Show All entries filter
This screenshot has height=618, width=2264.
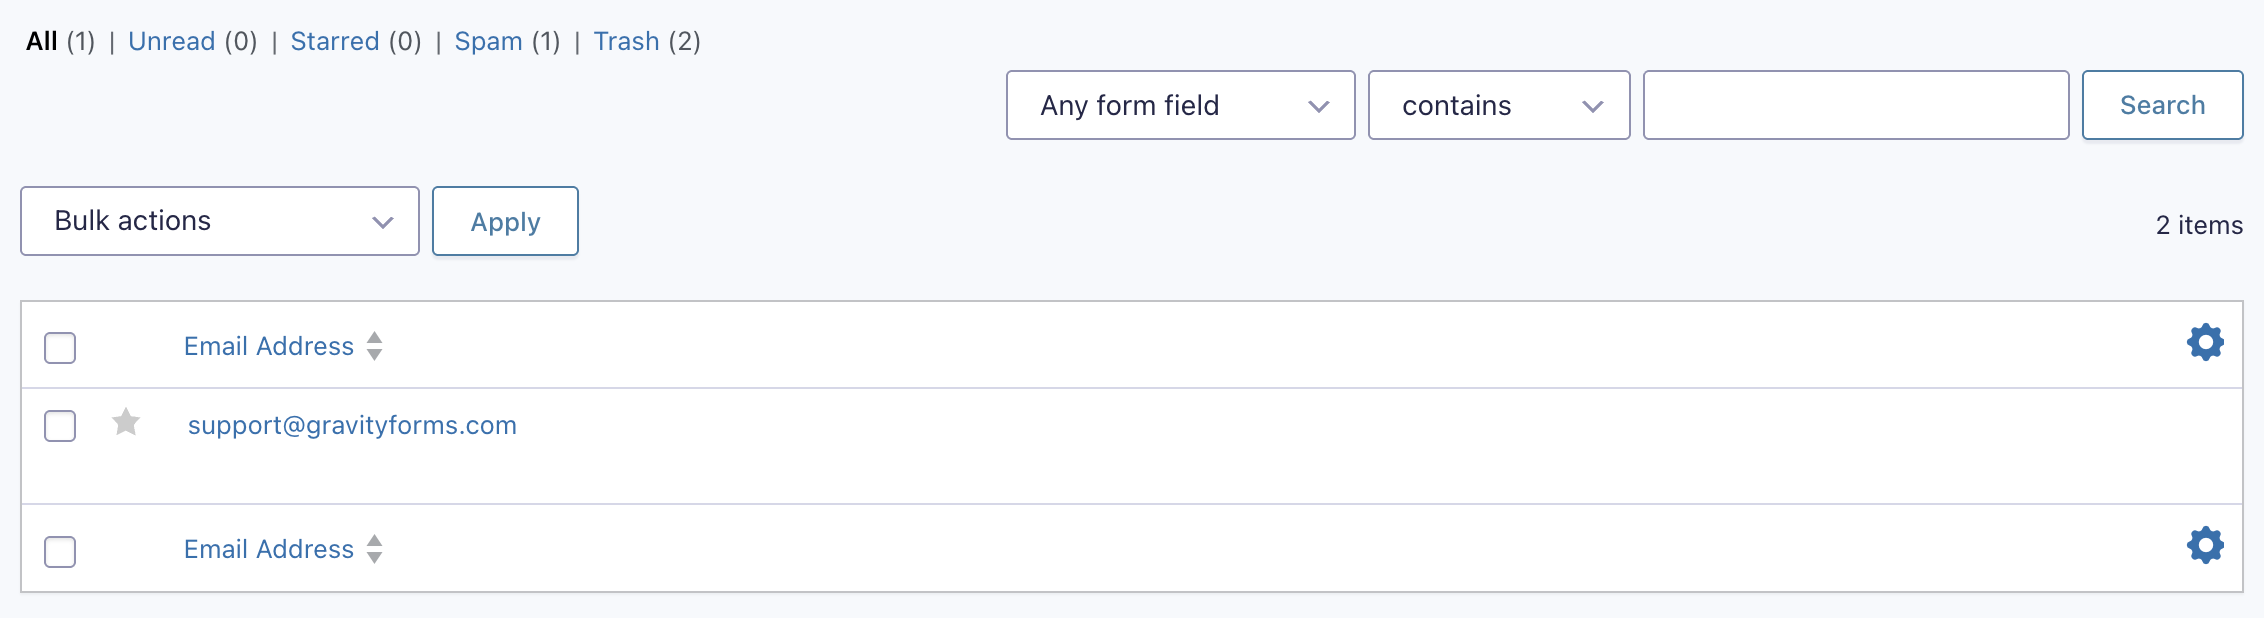tap(42, 41)
